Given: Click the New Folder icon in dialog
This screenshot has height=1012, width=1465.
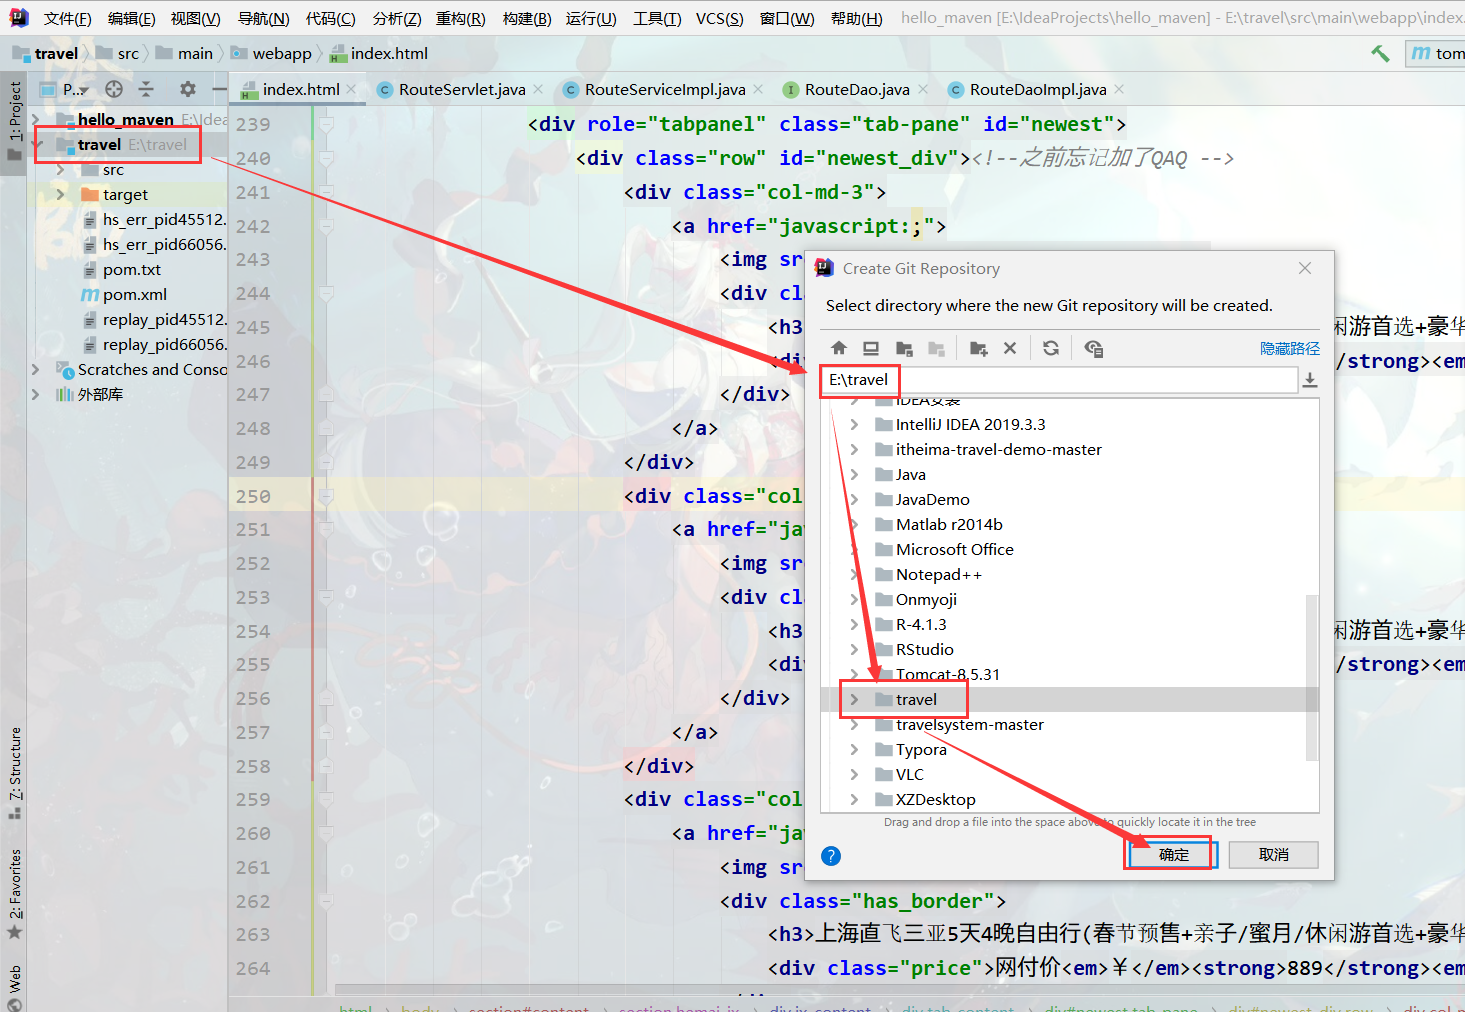Looking at the screenshot, I should [x=978, y=348].
